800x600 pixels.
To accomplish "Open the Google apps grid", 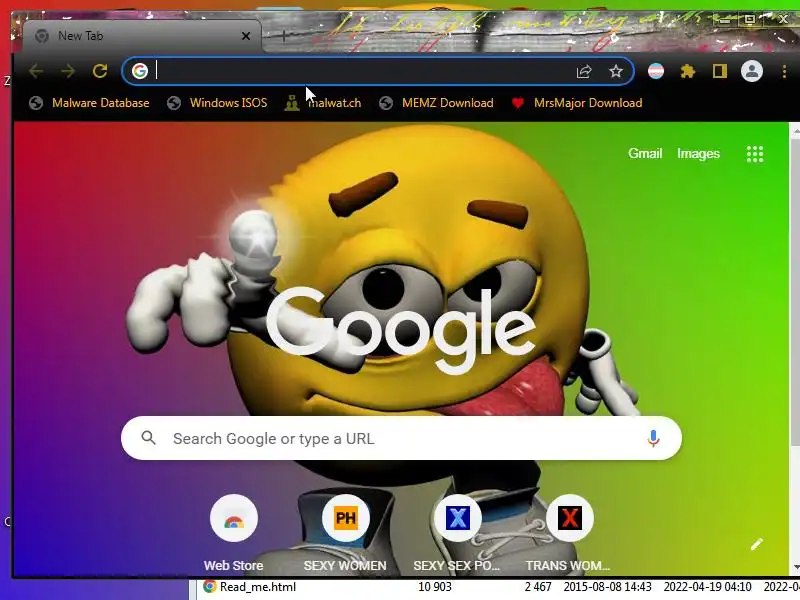I will pyautogui.click(x=755, y=154).
